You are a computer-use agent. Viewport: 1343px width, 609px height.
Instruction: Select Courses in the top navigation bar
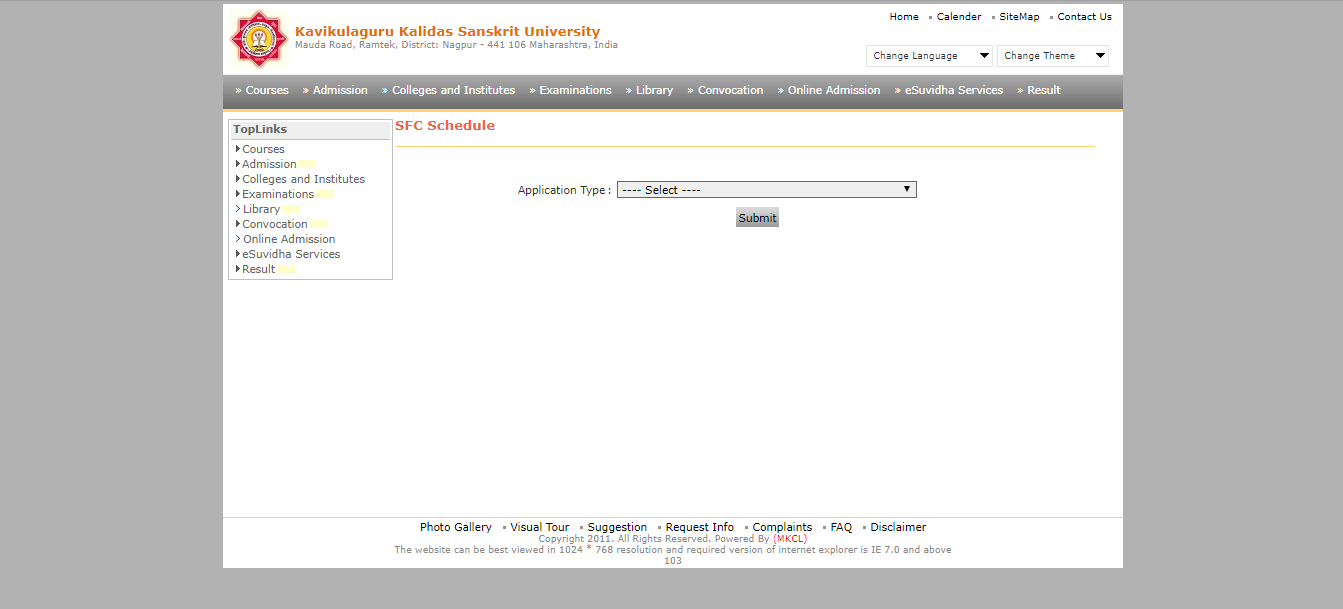click(x=266, y=90)
